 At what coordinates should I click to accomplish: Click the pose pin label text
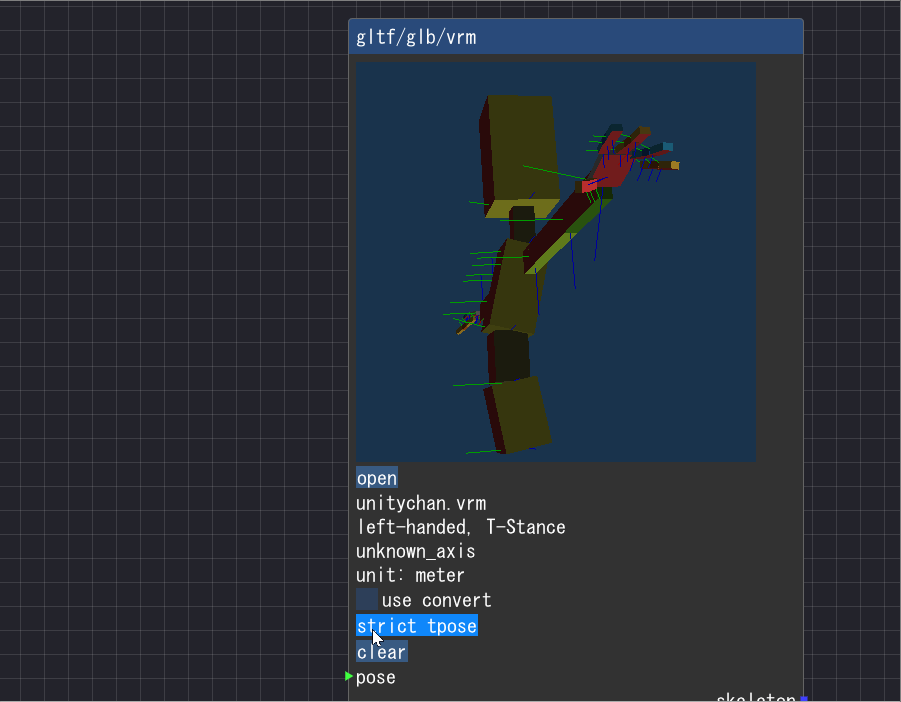376,678
